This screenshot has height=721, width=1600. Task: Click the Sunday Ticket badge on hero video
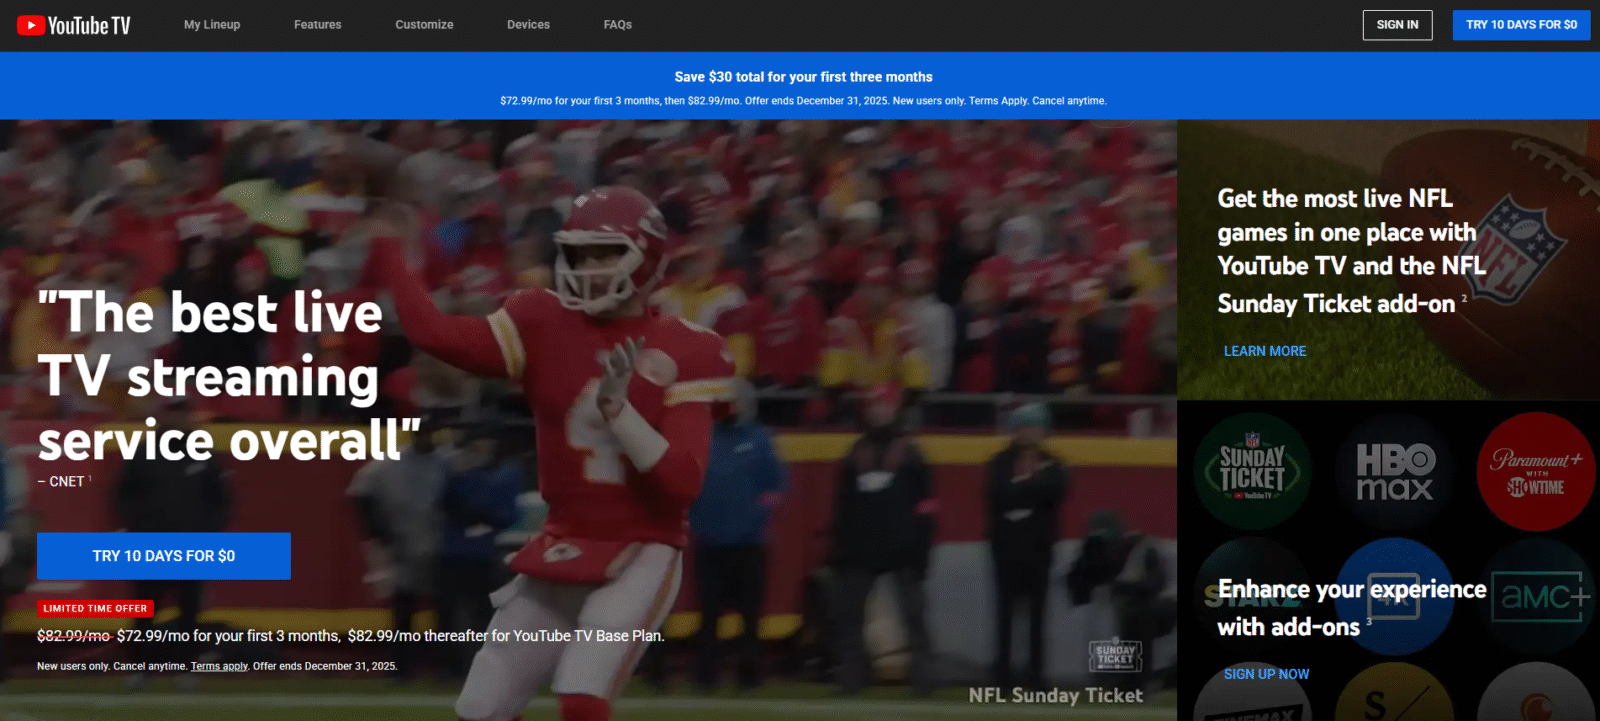click(x=1115, y=656)
